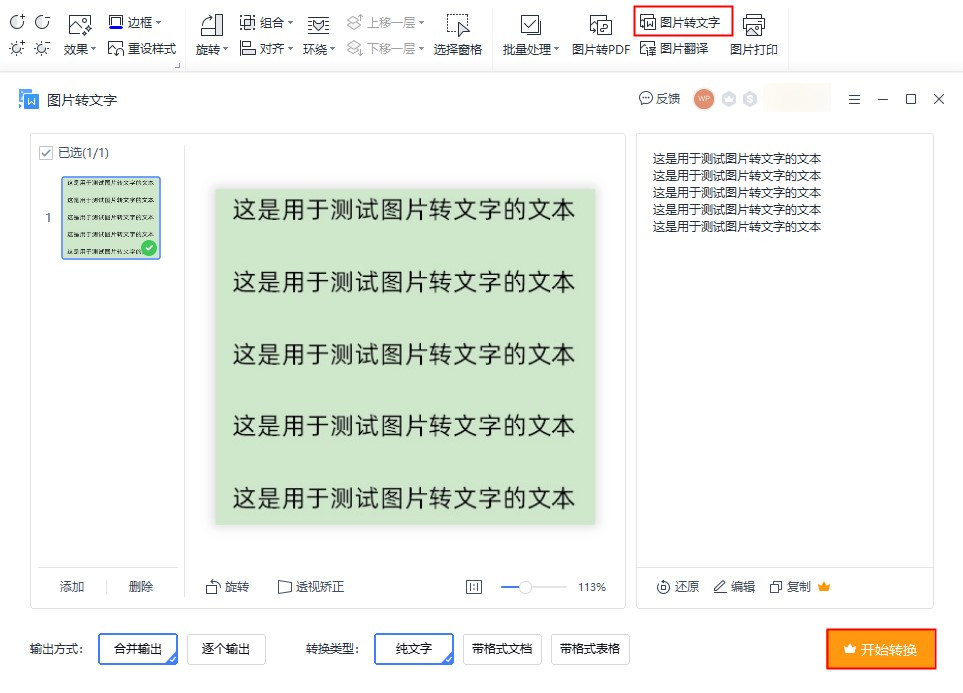Click the 图片转文字 dialog logo icon
Viewport: 963px width, 693px height.
29,100
